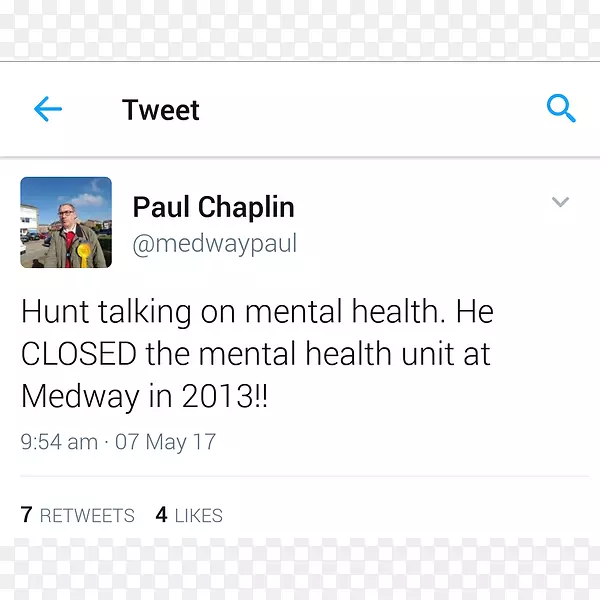Click the 'Medway in 2013!!' line
The image size is (600, 600).
144,396
